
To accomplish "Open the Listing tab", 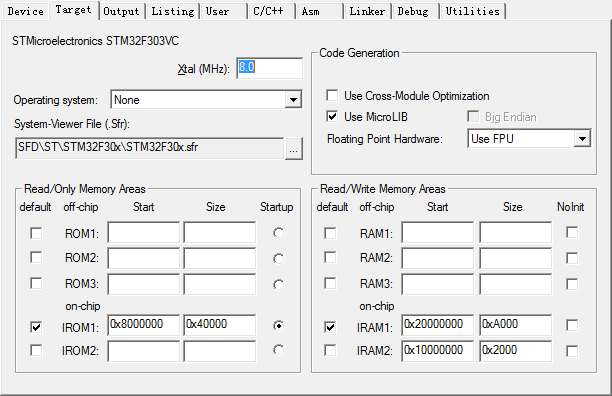I will click(173, 11).
